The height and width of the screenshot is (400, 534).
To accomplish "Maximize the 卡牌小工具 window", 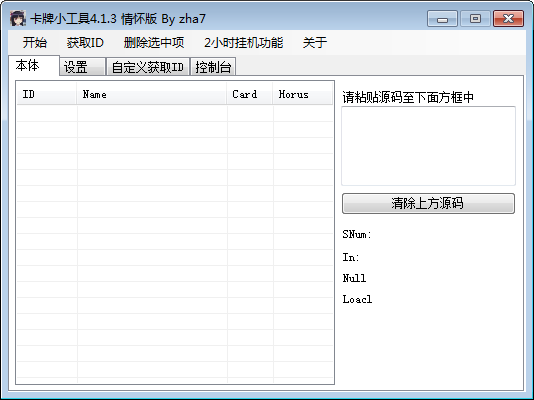I will (475, 18).
